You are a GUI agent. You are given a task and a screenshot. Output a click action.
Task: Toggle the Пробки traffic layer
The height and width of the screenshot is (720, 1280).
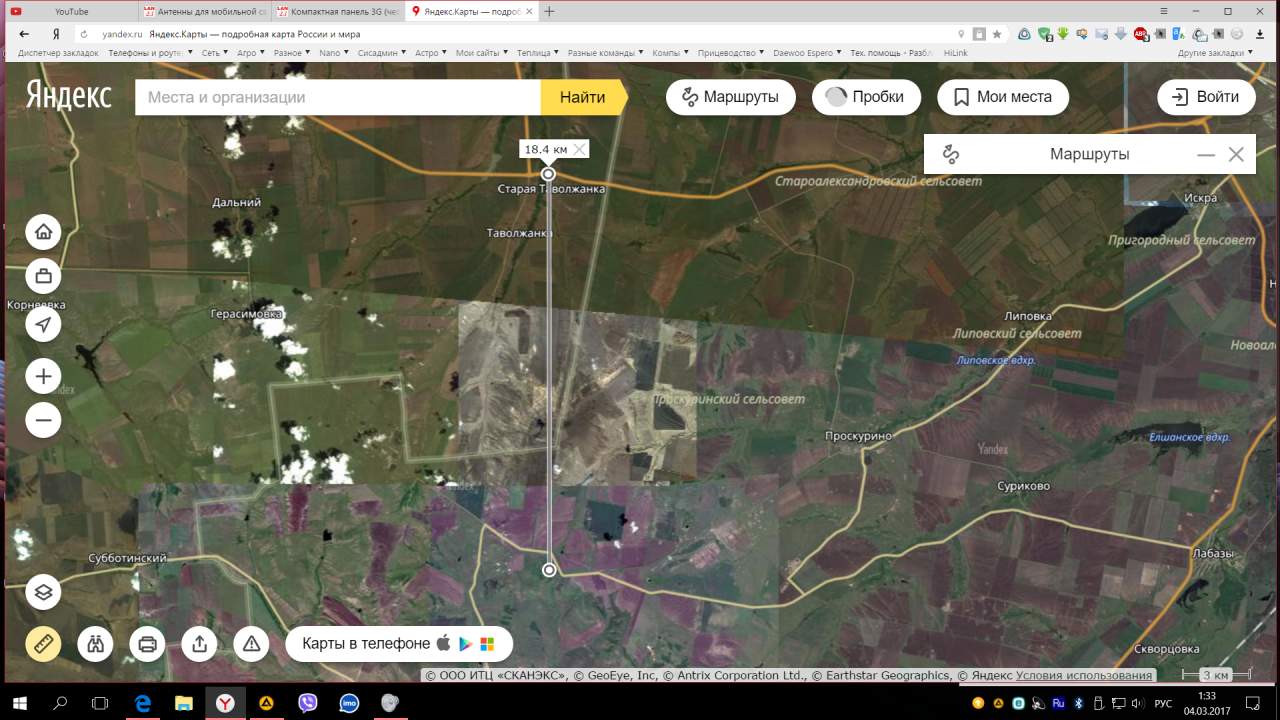[x=866, y=97]
